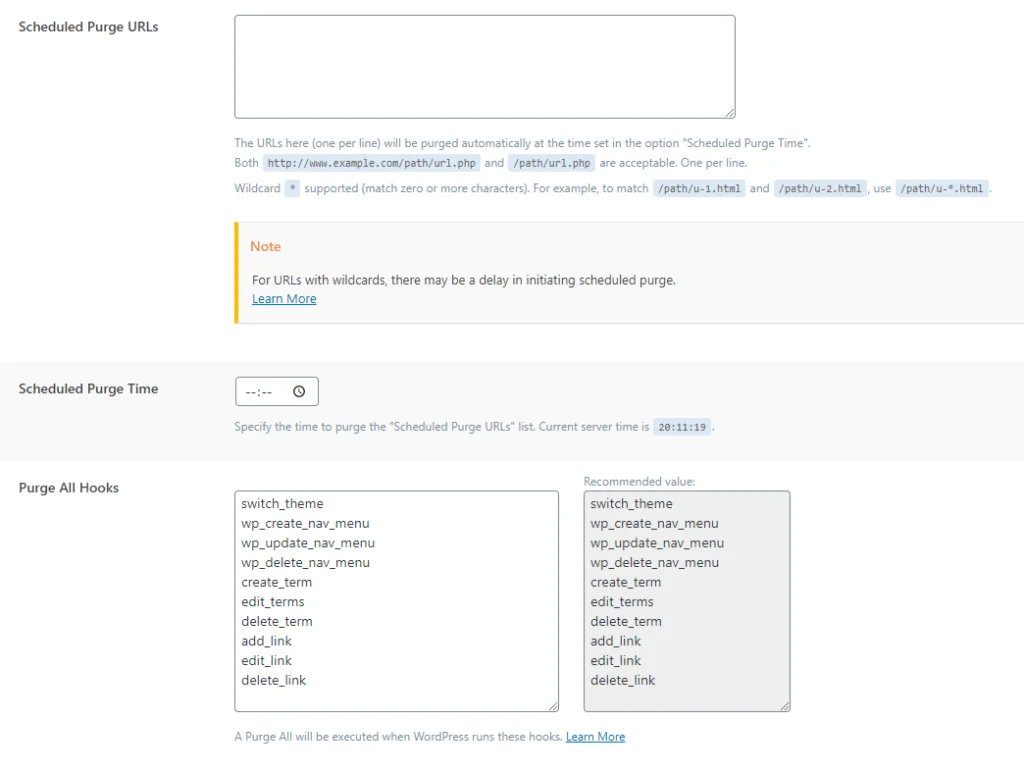Click the Recommended value: caption
This screenshot has width=1024, height=772.
coord(639,481)
